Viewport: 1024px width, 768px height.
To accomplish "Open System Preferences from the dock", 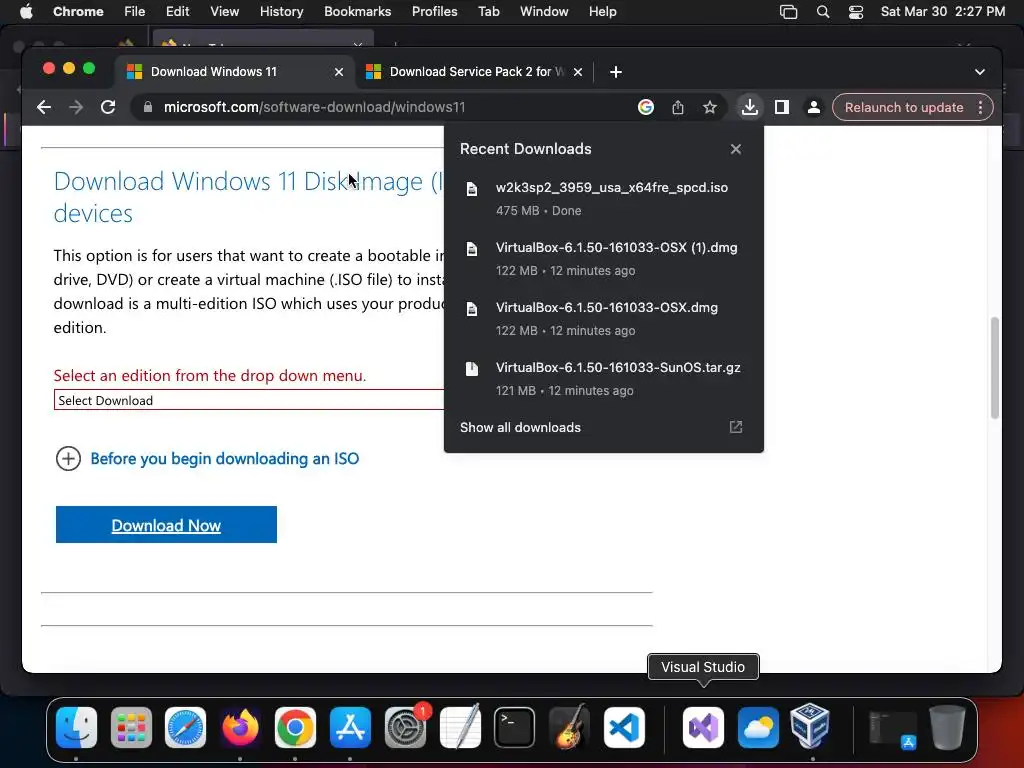I will pos(405,727).
